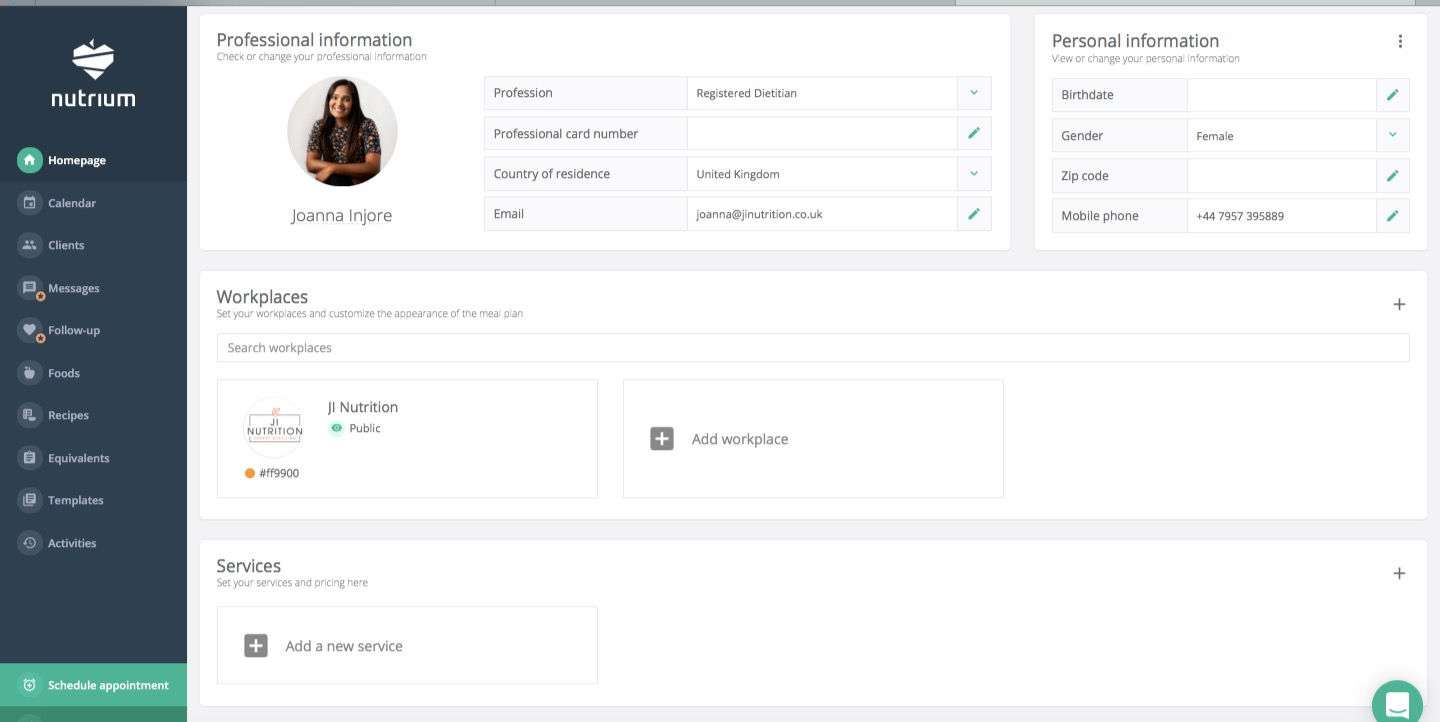Expand the Gender dropdown arrow
This screenshot has width=1440, height=722.
point(1393,135)
